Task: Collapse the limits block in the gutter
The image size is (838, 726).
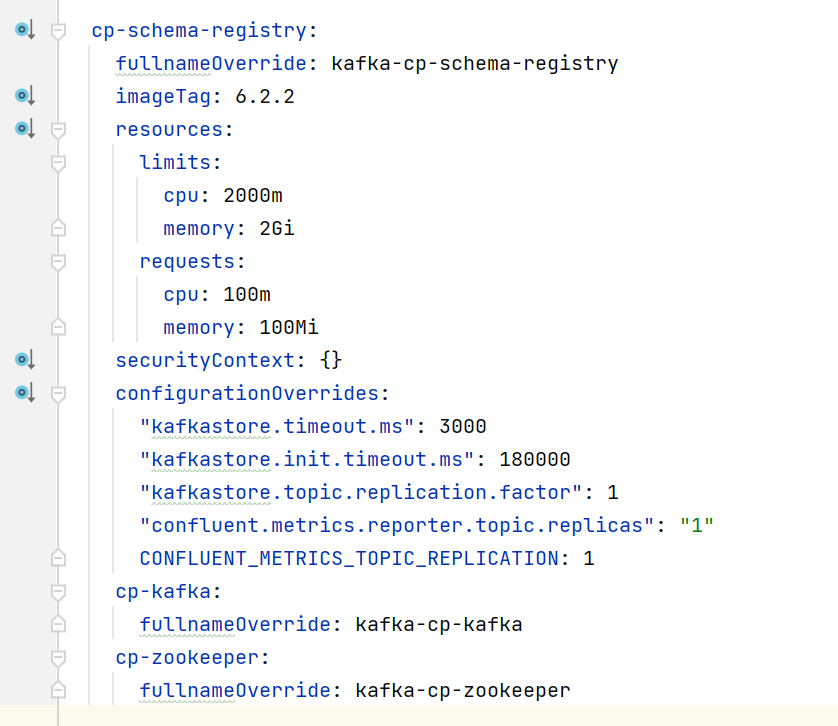Action: pyautogui.click(x=58, y=161)
